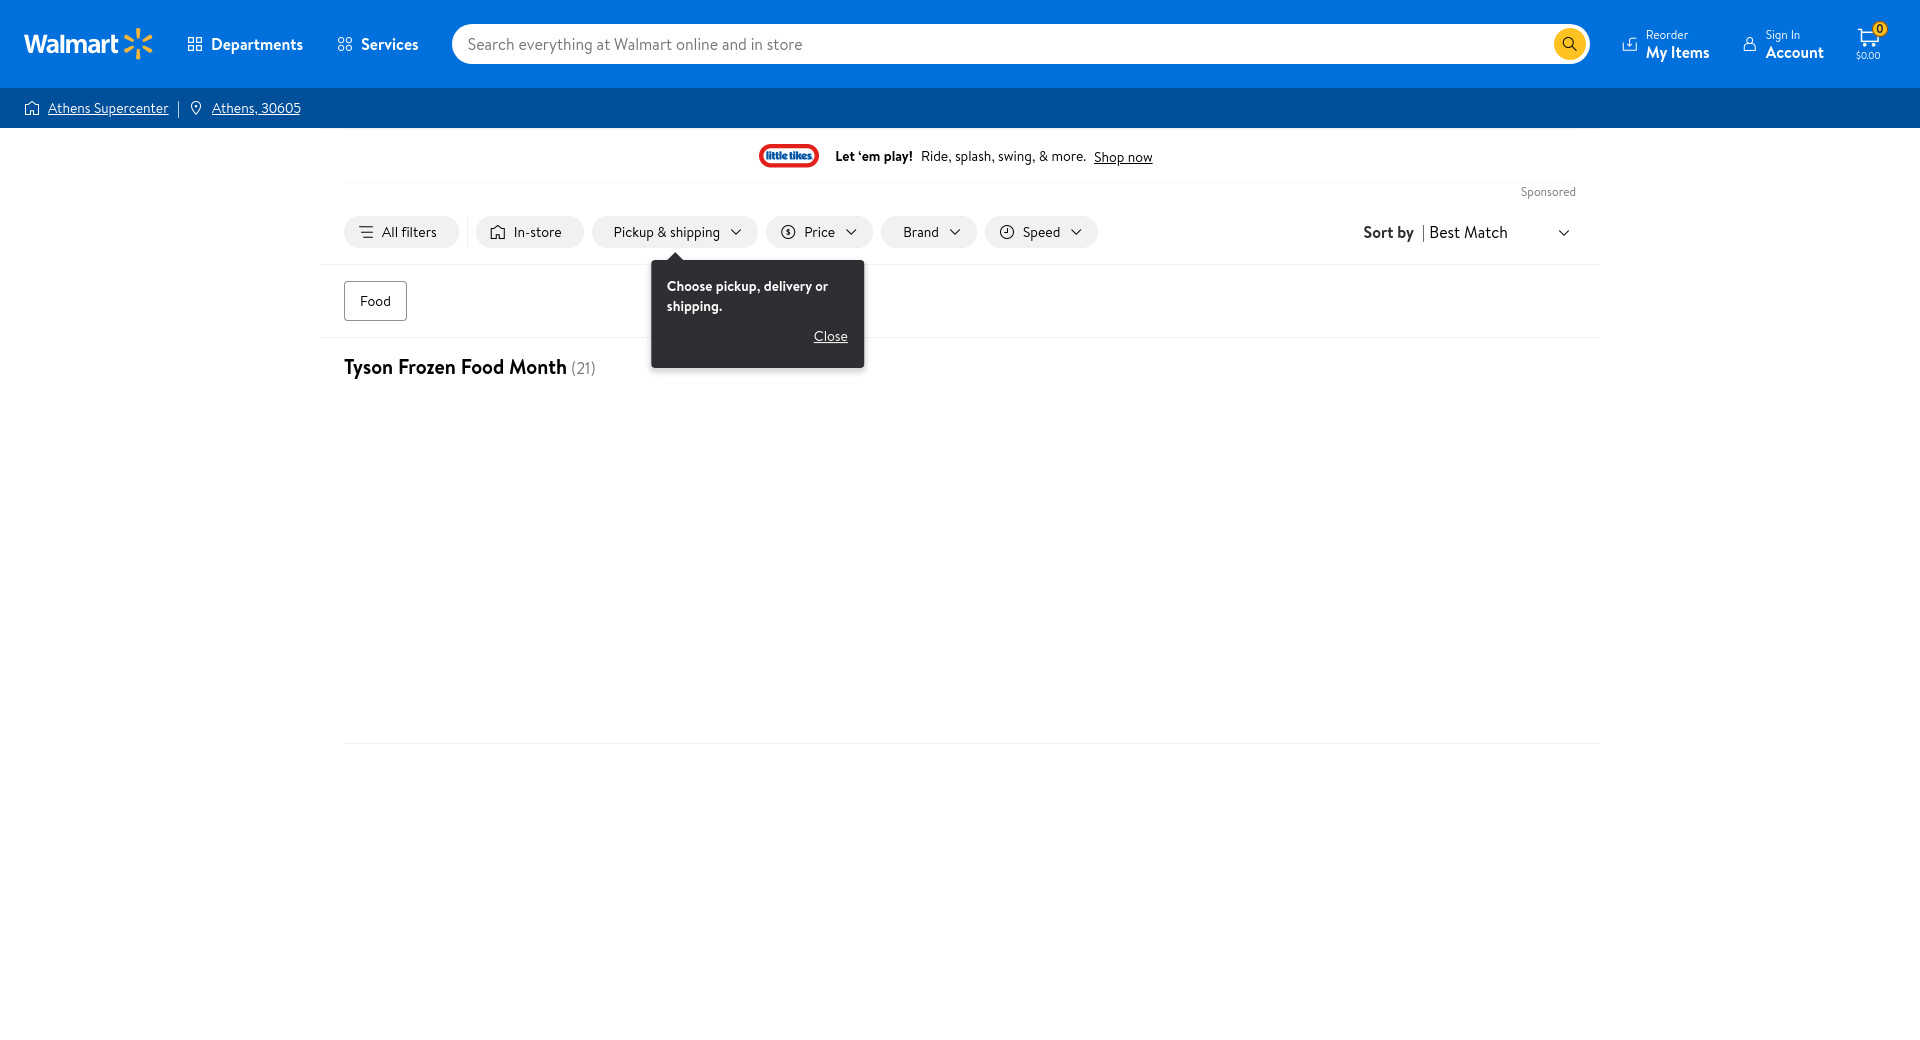Click the yellow search magnifier icon
This screenshot has height=1040, width=1920.
(1569, 44)
